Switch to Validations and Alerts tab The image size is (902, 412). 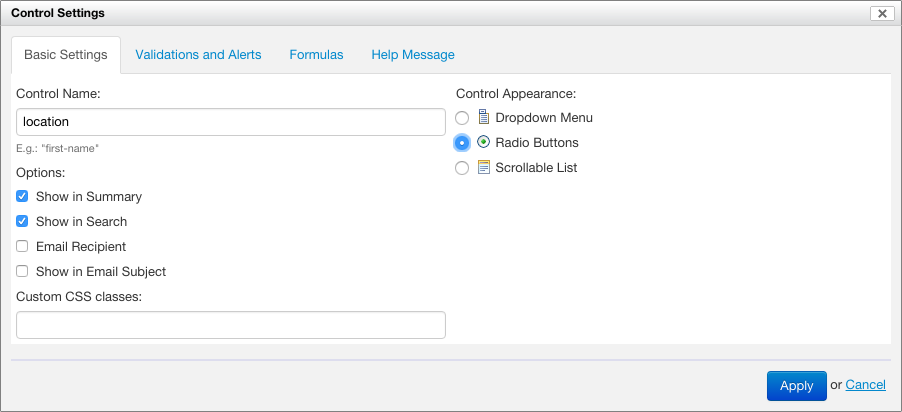(x=198, y=55)
